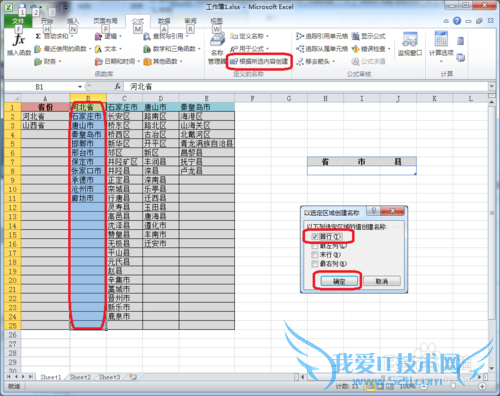The height and width of the screenshot is (396, 500).
Task: Click the formula bar containing 河北省
Action: pyautogui.click(x=305, y=87)
